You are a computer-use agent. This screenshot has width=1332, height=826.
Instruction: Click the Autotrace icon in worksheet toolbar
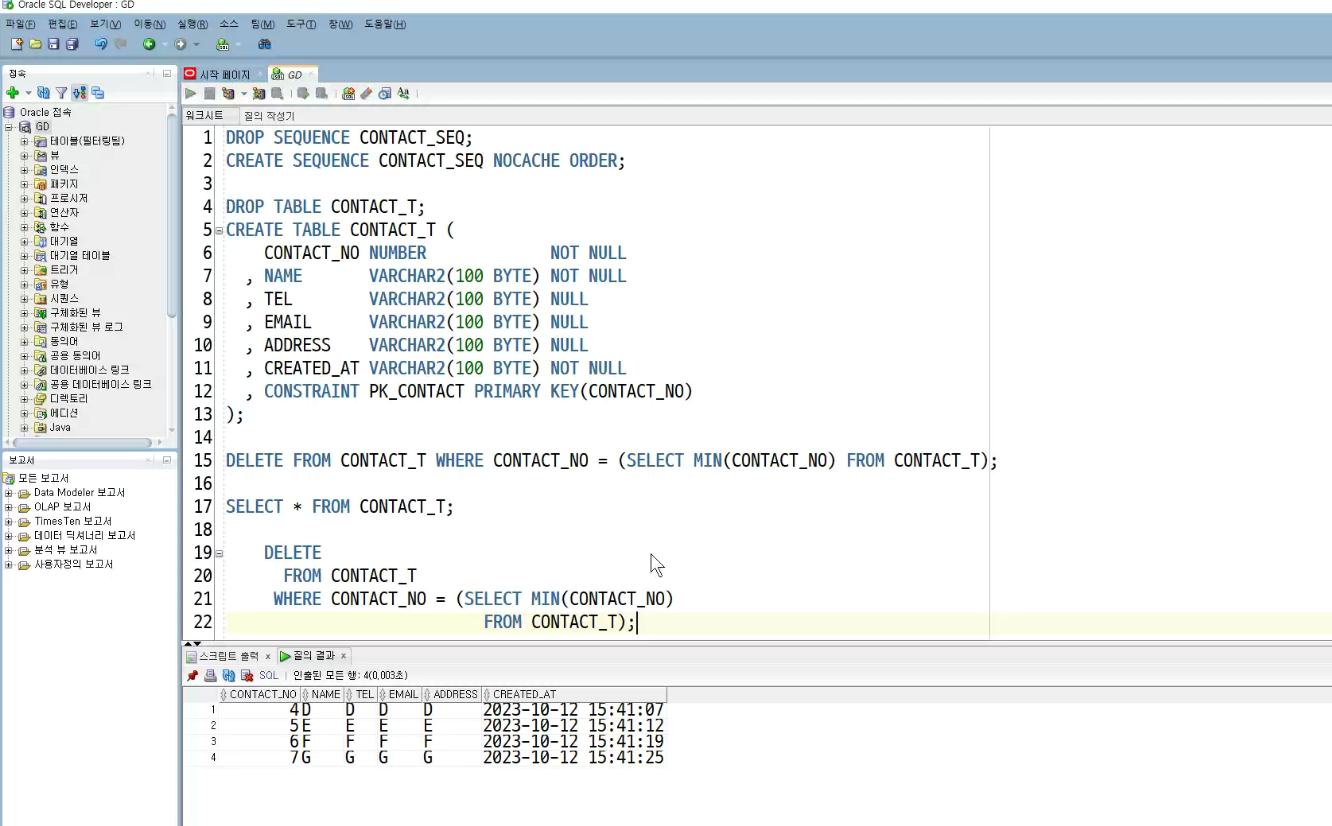click(x=259, y=93)
